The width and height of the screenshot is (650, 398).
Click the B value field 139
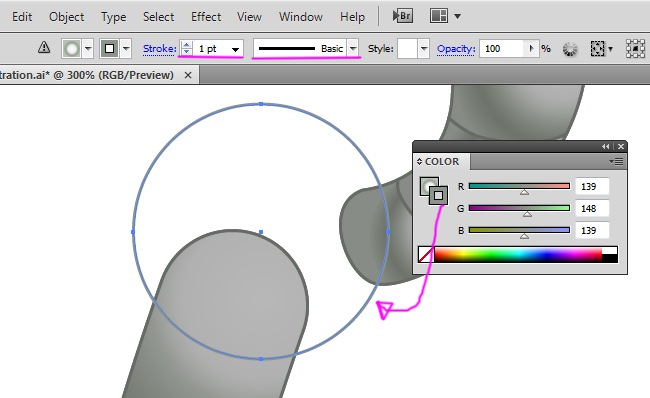[592, 231]
